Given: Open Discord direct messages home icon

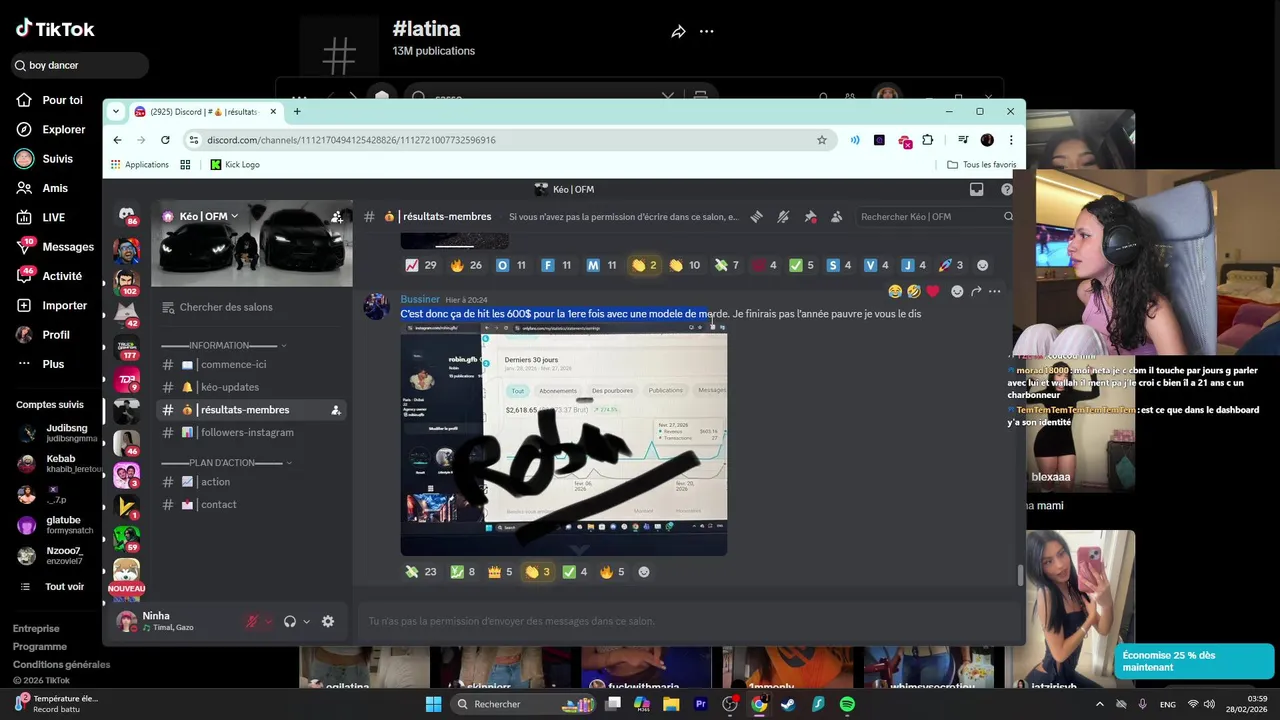Looking at the screenshot, I should [126, 214].
